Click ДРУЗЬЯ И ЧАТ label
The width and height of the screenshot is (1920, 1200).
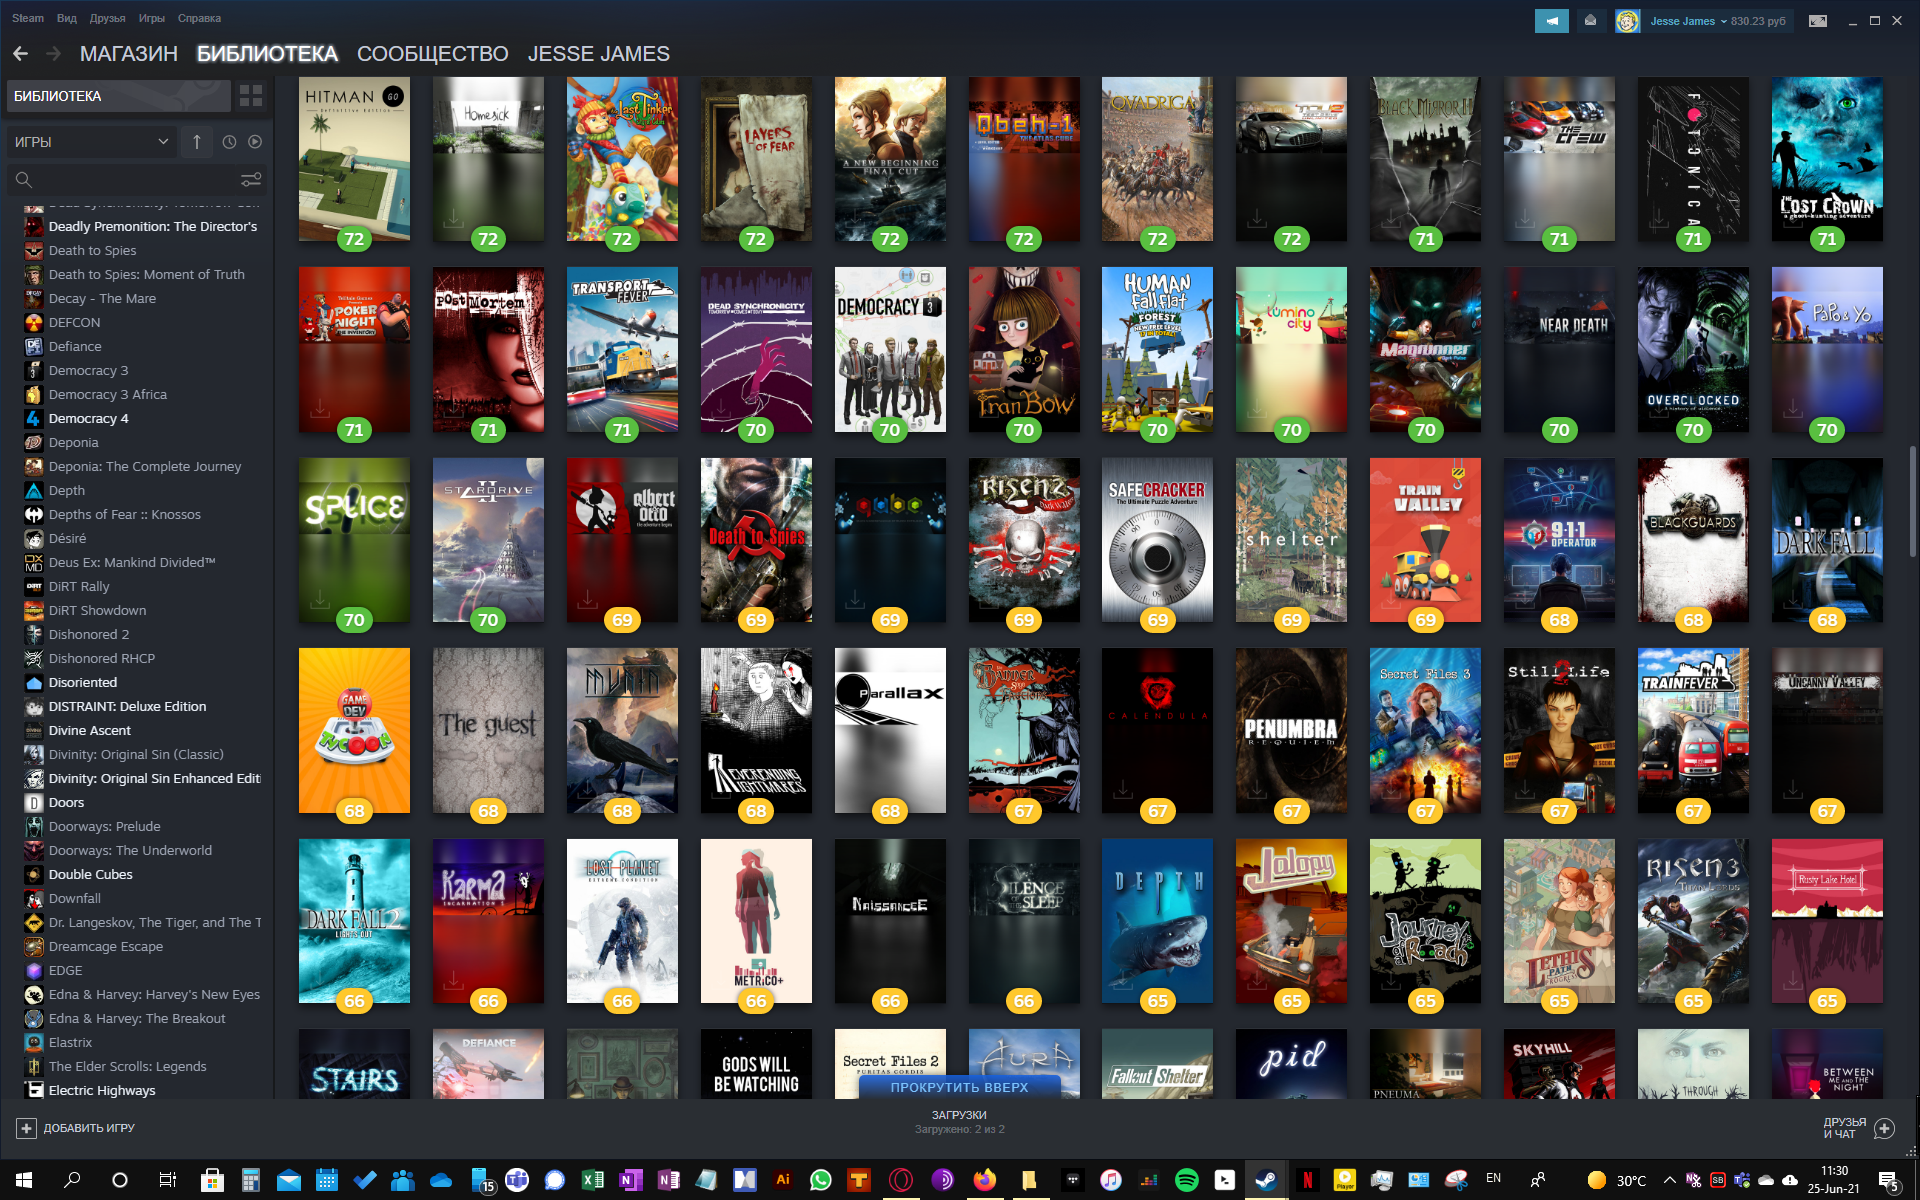pos(1845,1128)
